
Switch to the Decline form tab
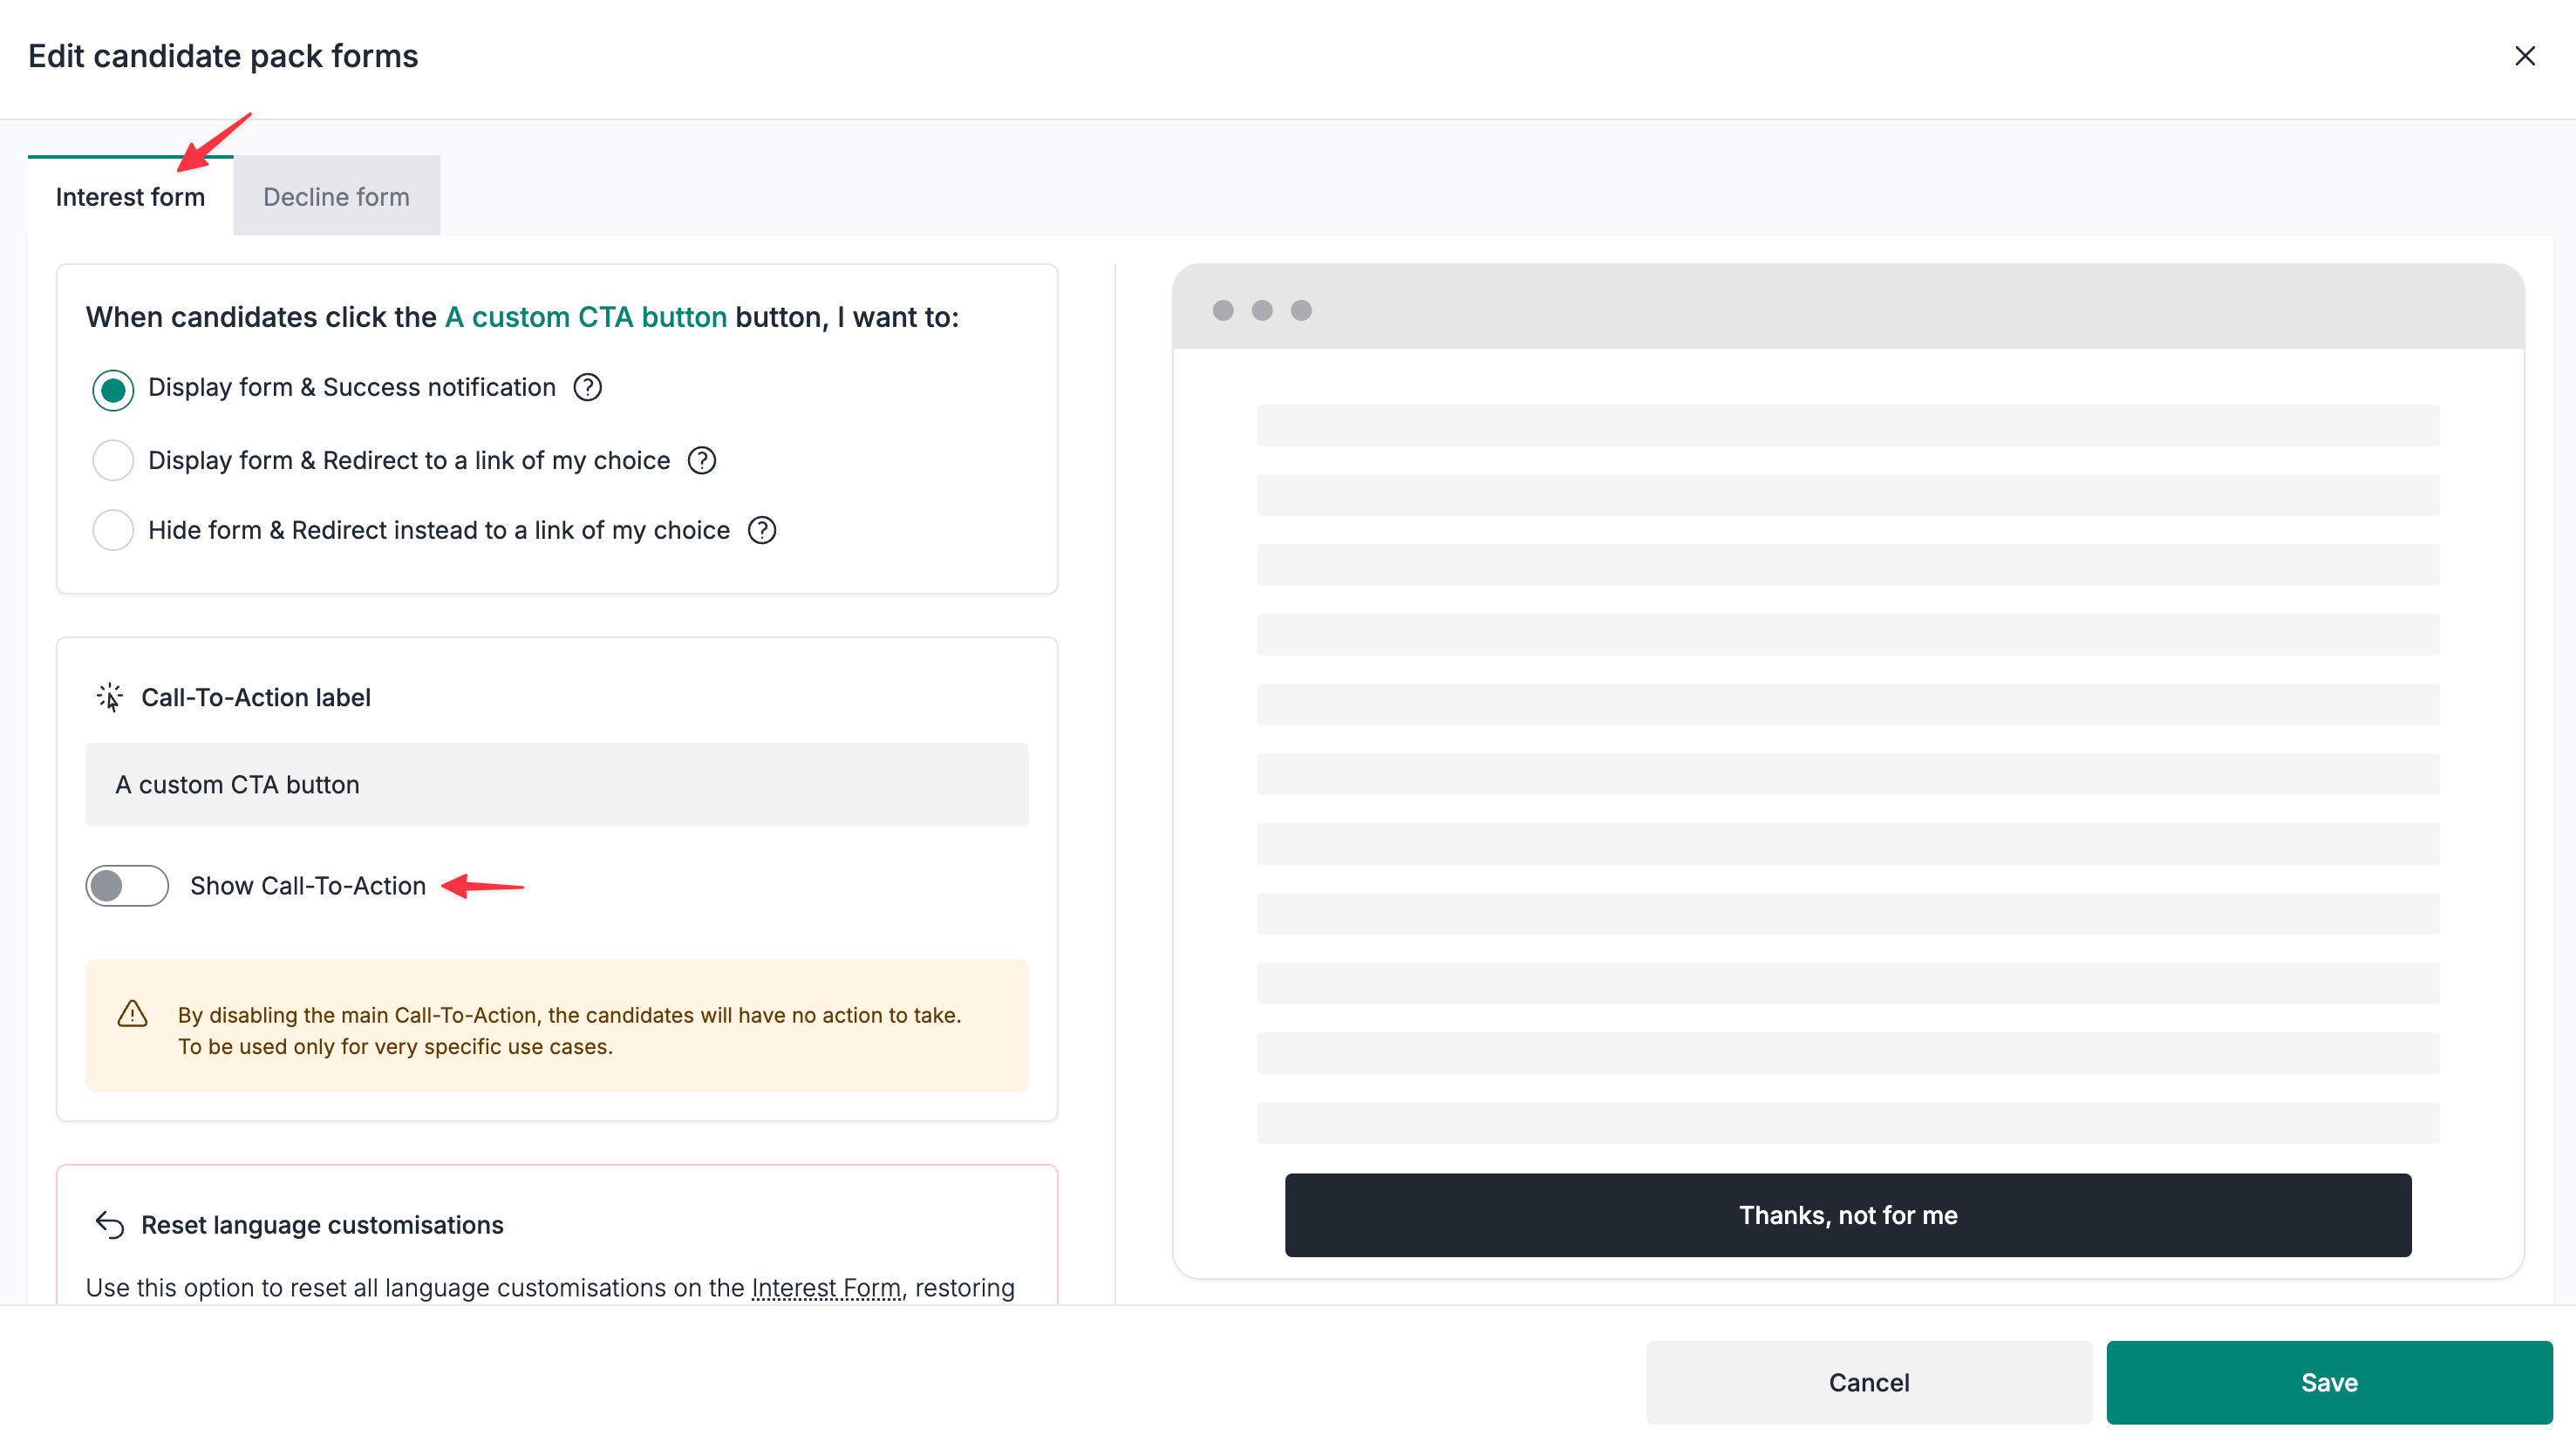click(335, 196)
